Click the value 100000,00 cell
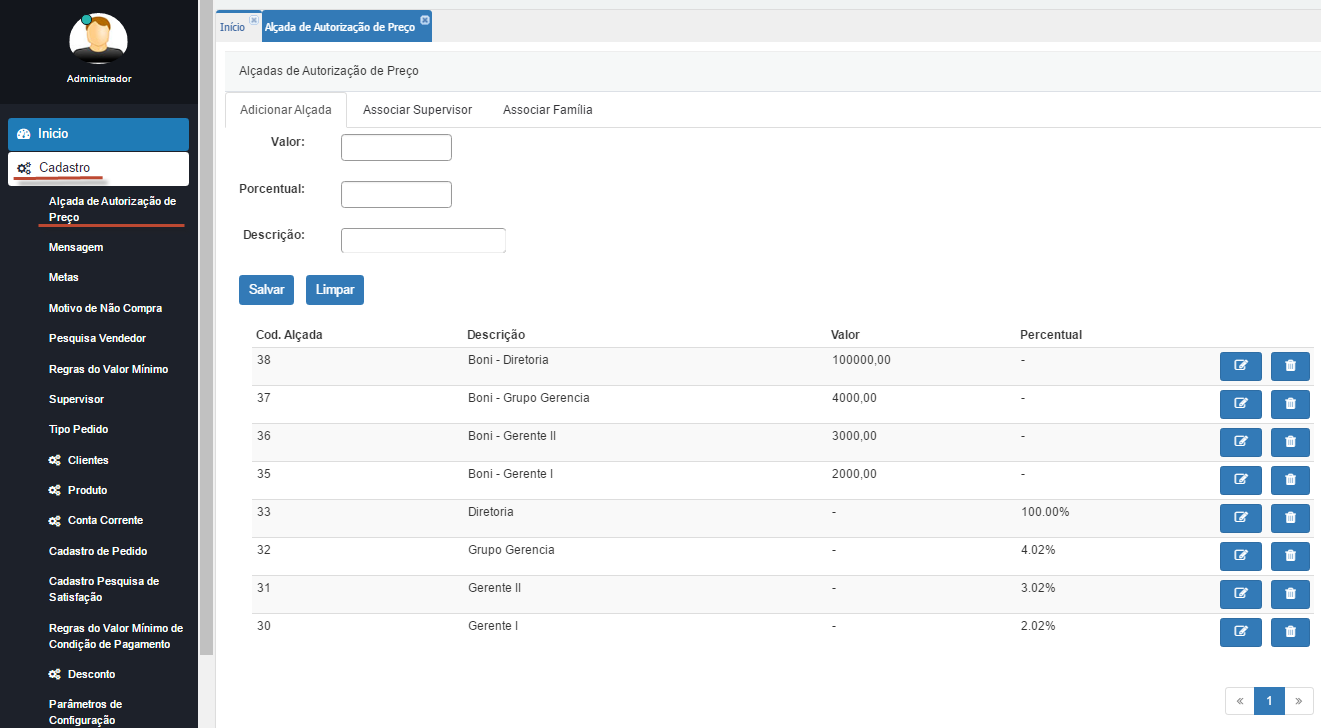The width and height of the screenshot is (1321, 728). coord(861,360)
